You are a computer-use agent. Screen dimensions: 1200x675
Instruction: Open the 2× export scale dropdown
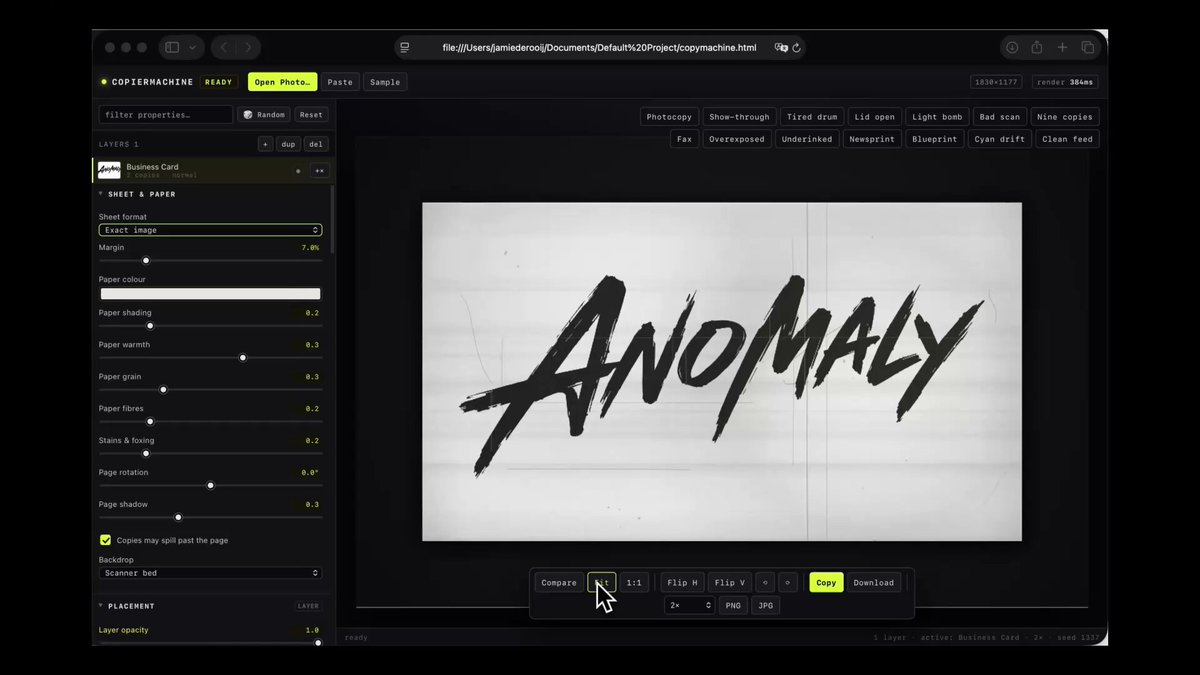click(x=690, y=605)
